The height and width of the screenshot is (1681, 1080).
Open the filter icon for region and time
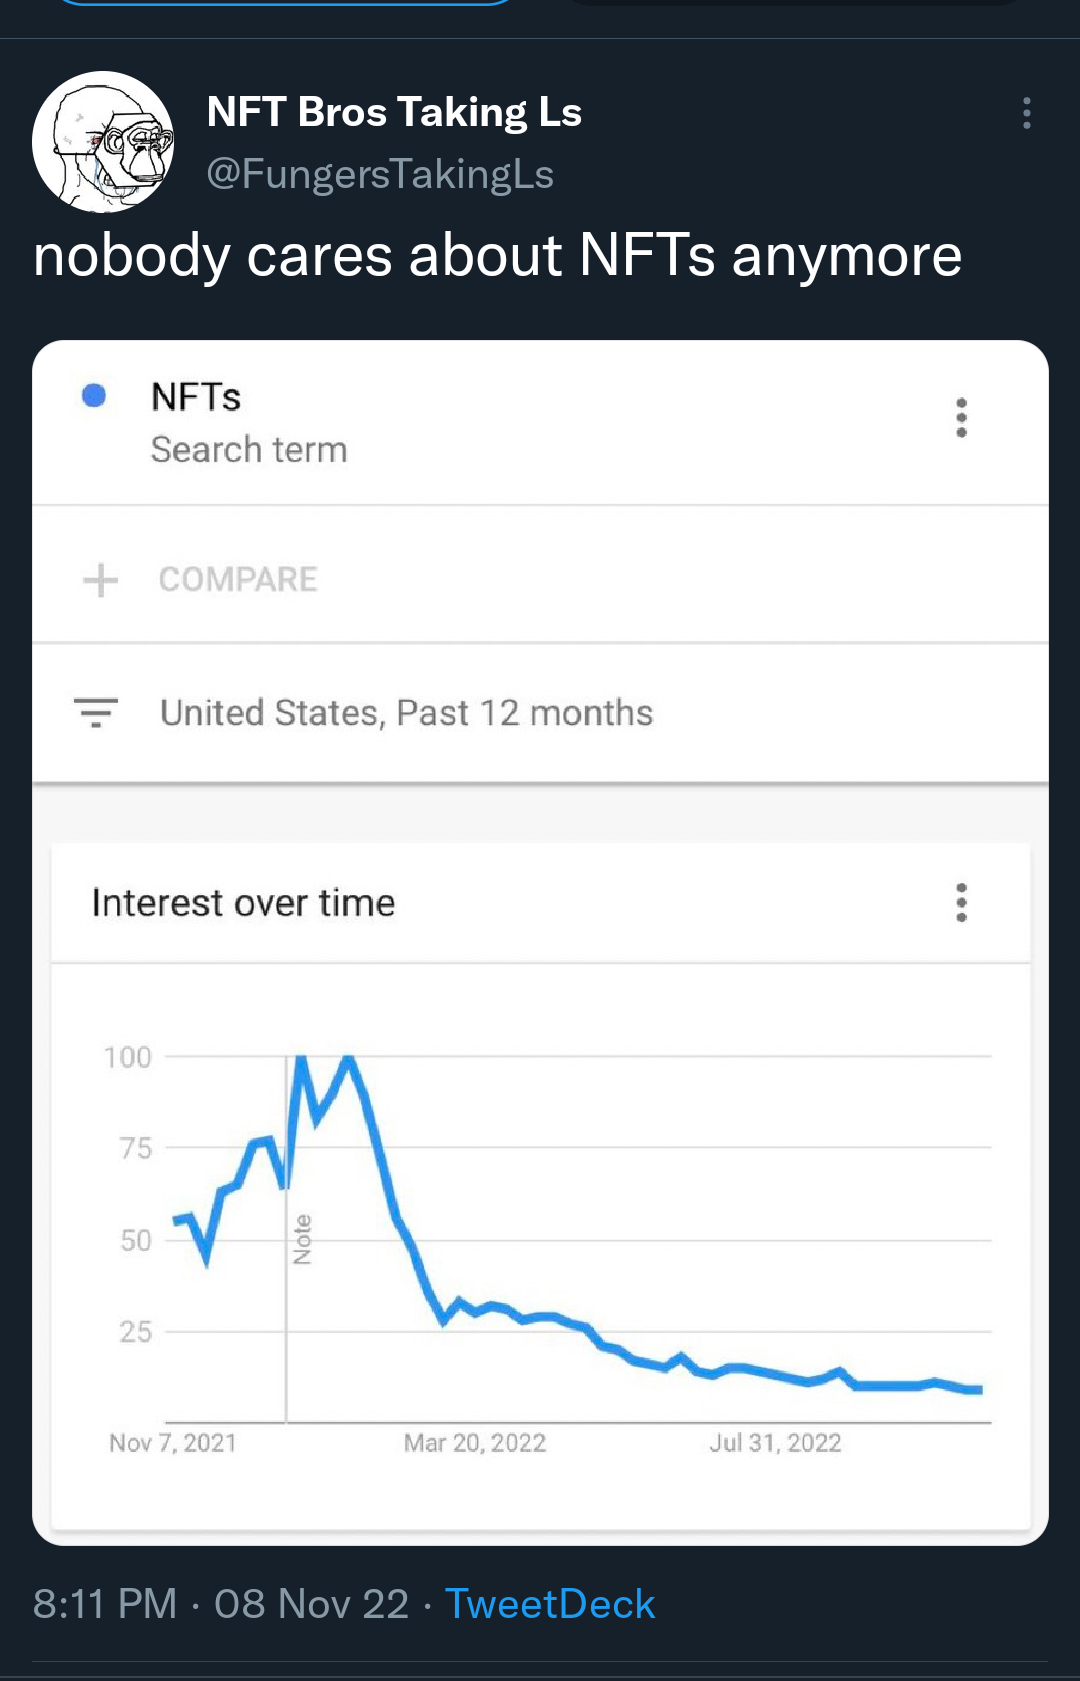pyautogui.click(x=96, y=712)
